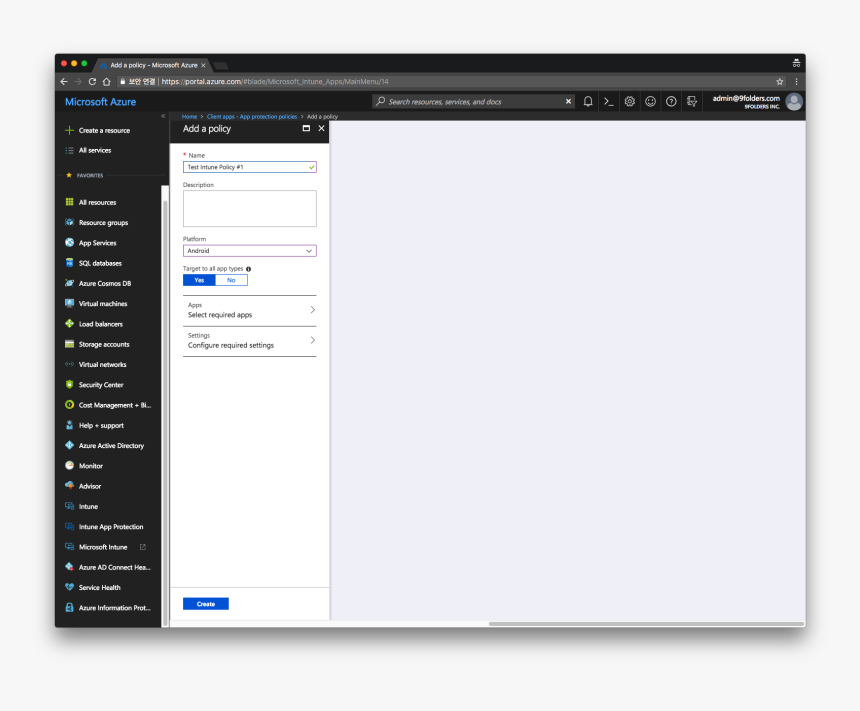Image resolution: width=860 pixels, height=711 pixels.
Task: Open help with the question mark icon
Action: [670, 100]
